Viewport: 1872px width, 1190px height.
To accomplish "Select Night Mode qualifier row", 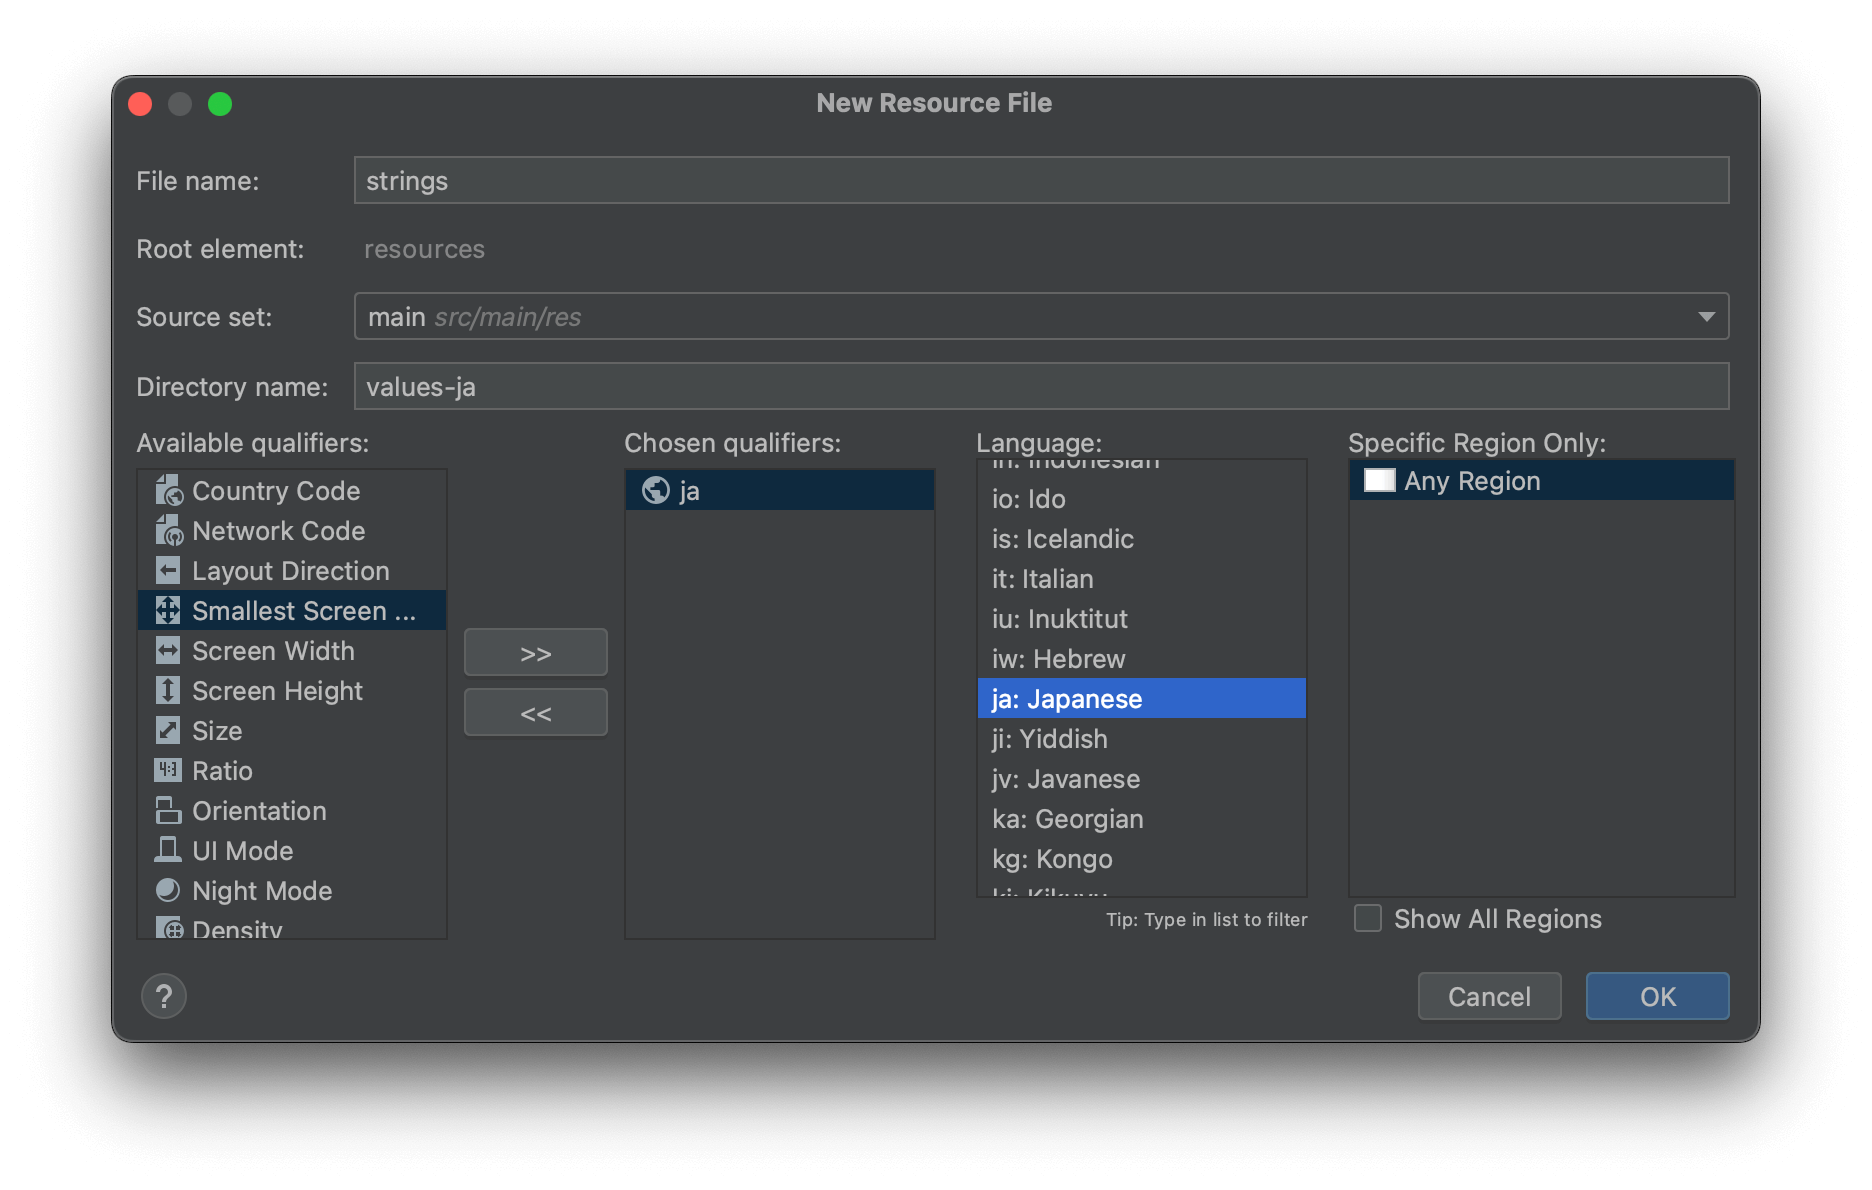I will (292, 891).
